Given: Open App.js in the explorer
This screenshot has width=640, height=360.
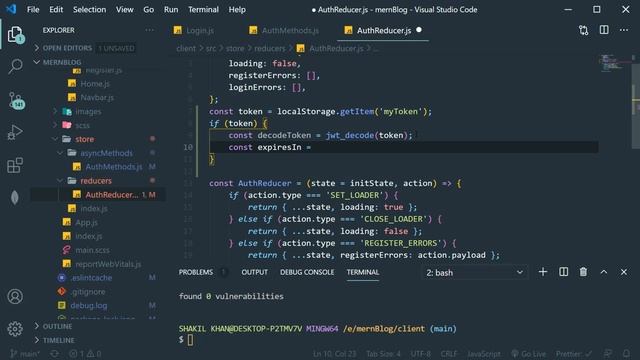Looking at the screenshot, I should 86,222.
